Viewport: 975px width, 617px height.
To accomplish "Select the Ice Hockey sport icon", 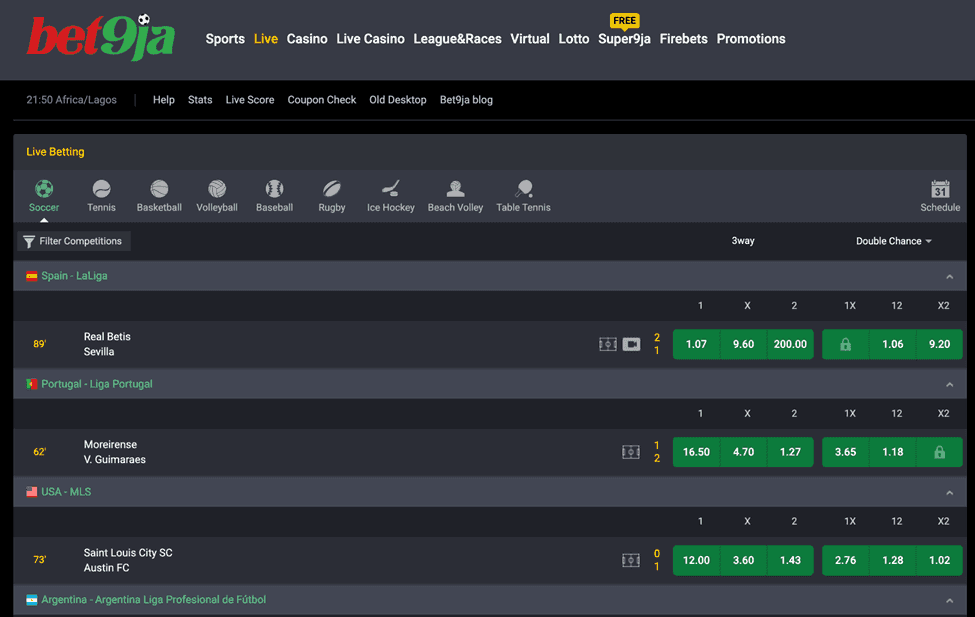I will (390, 188).
